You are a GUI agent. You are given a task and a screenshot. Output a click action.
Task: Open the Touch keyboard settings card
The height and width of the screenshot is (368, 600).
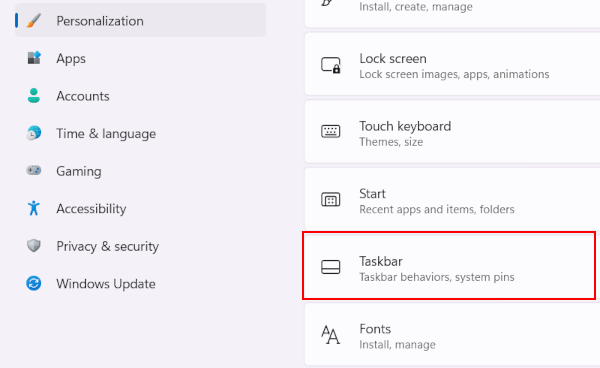[452, 132]
